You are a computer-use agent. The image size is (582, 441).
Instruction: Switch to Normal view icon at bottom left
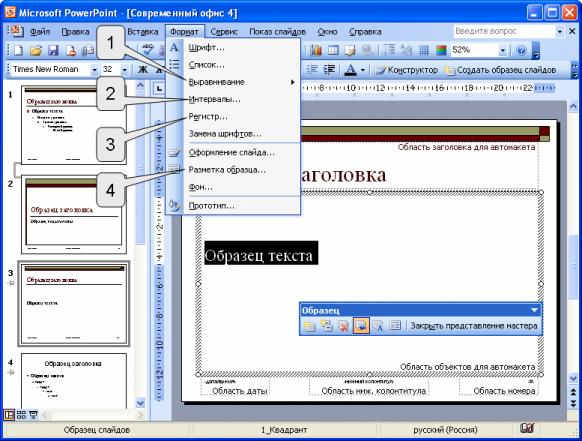(9, 414)
